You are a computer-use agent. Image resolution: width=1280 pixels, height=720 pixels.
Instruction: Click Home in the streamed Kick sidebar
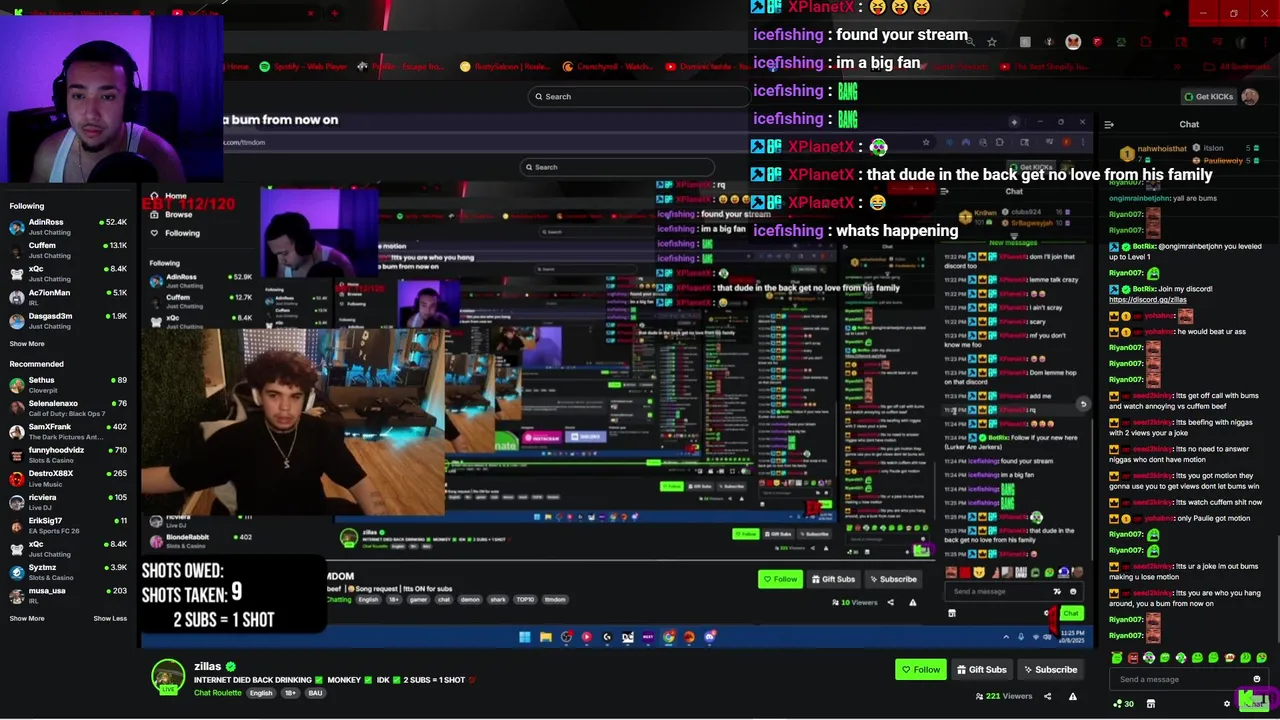pyautogui.click(x=169, y=196)
